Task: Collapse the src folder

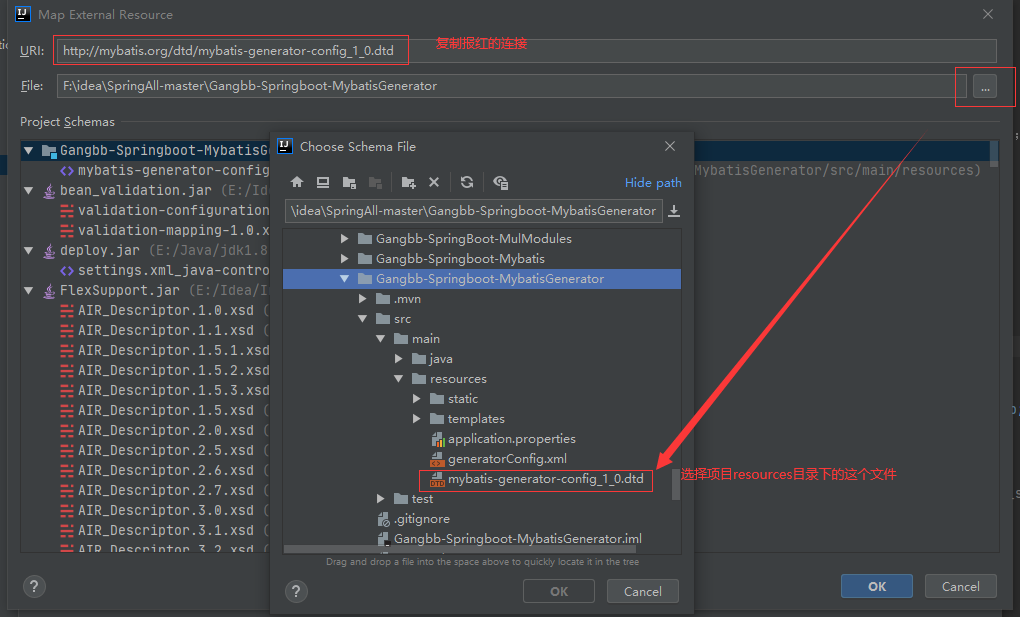Action: click(362, 319)
